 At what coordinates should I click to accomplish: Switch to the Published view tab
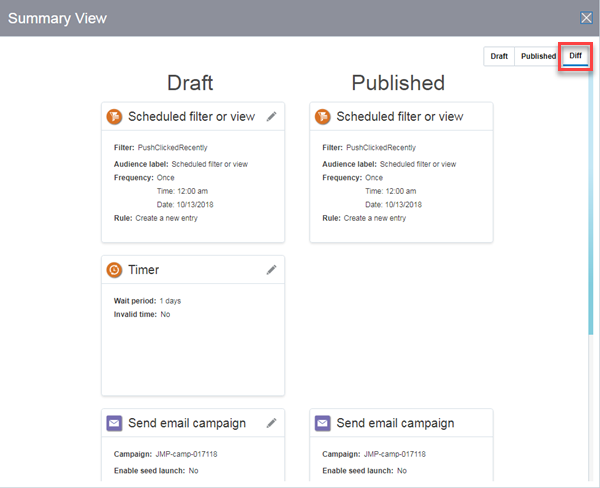tap(538, 56)
